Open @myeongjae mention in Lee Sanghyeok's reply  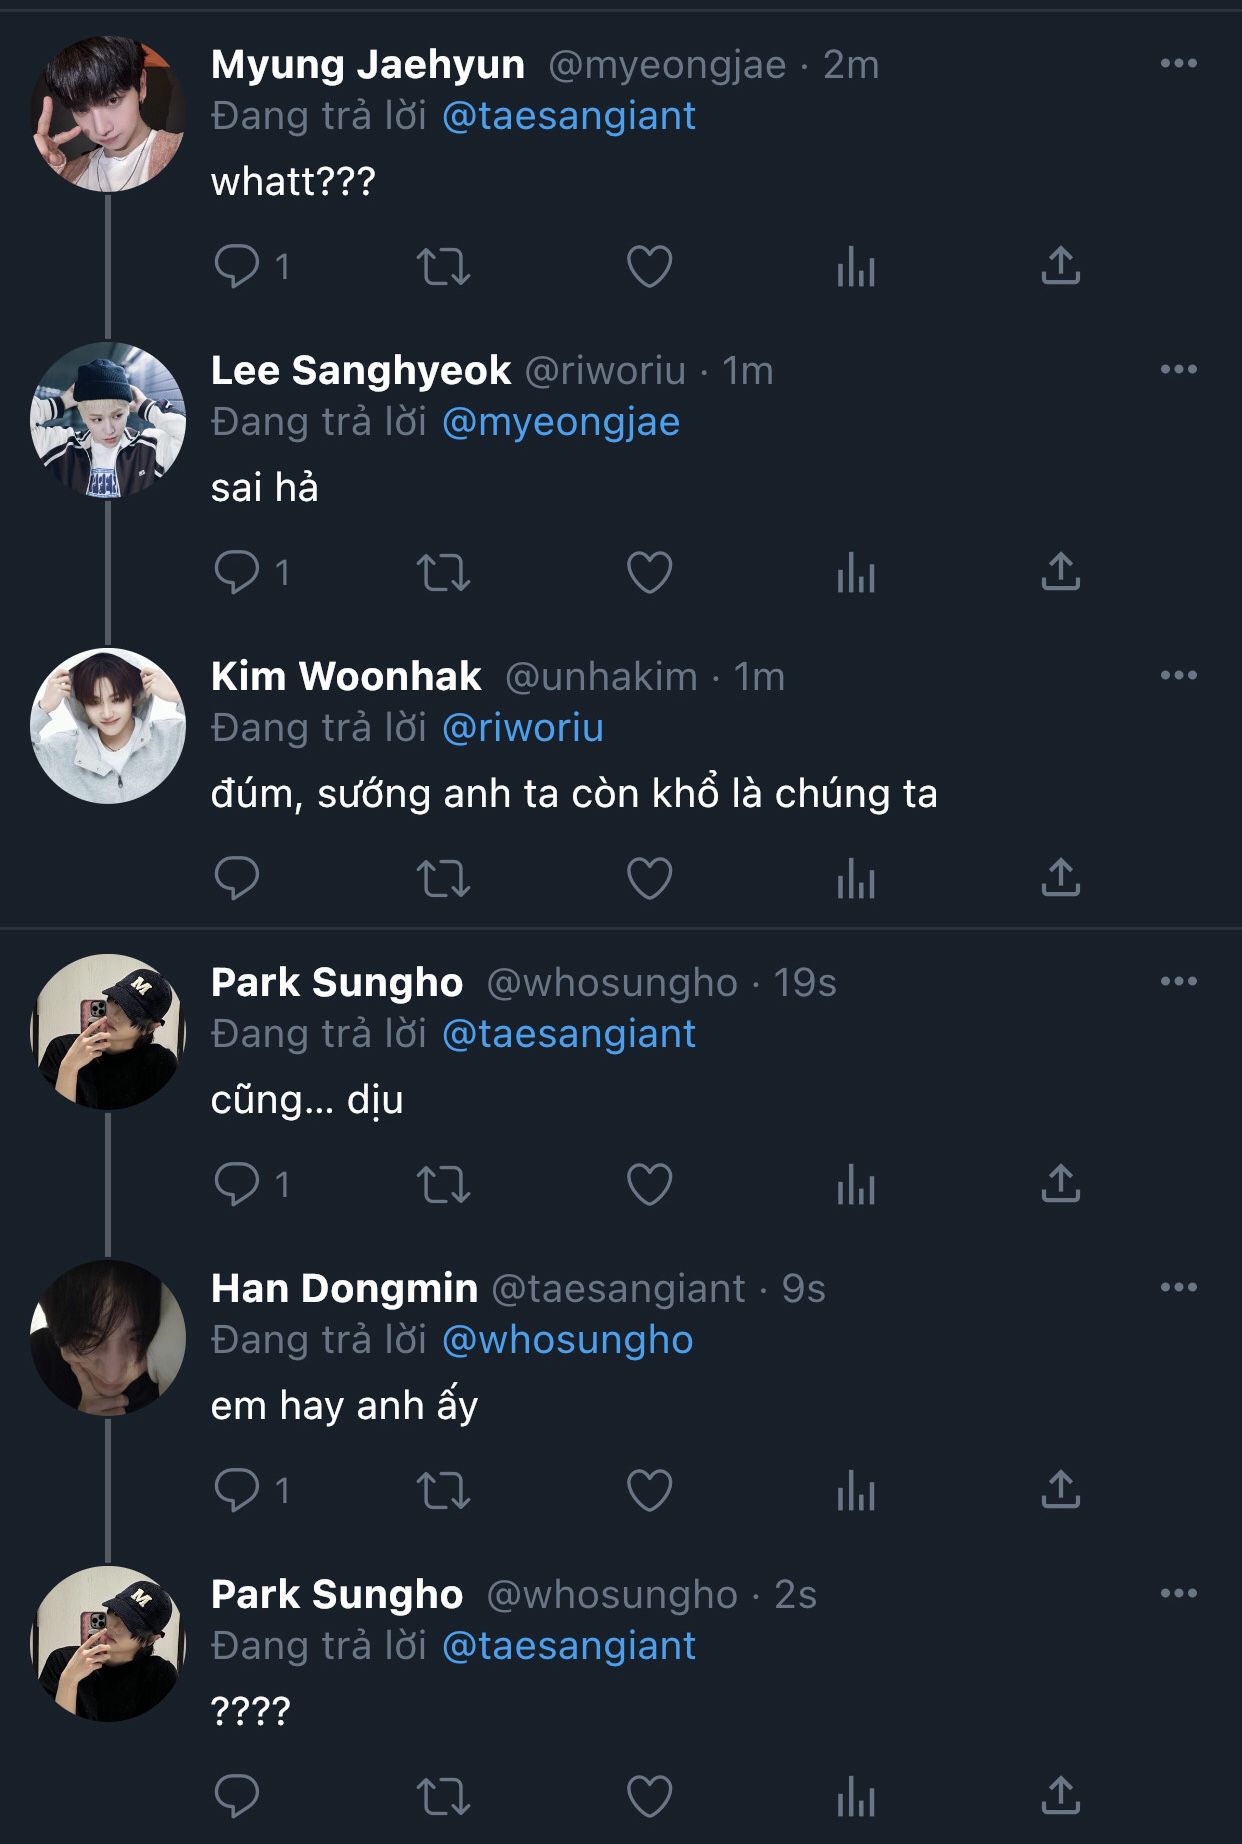click(560, 422)
